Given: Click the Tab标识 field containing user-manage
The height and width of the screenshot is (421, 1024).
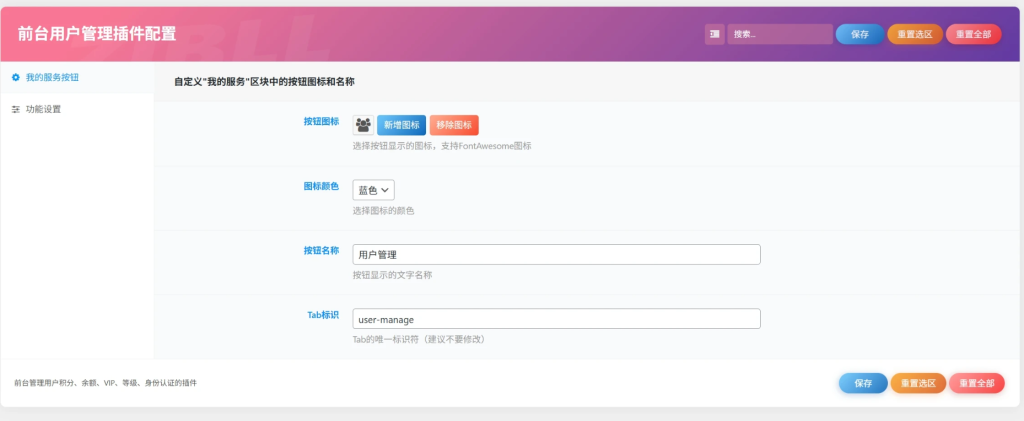Looking at the screenshot, I should pos(556,319).
